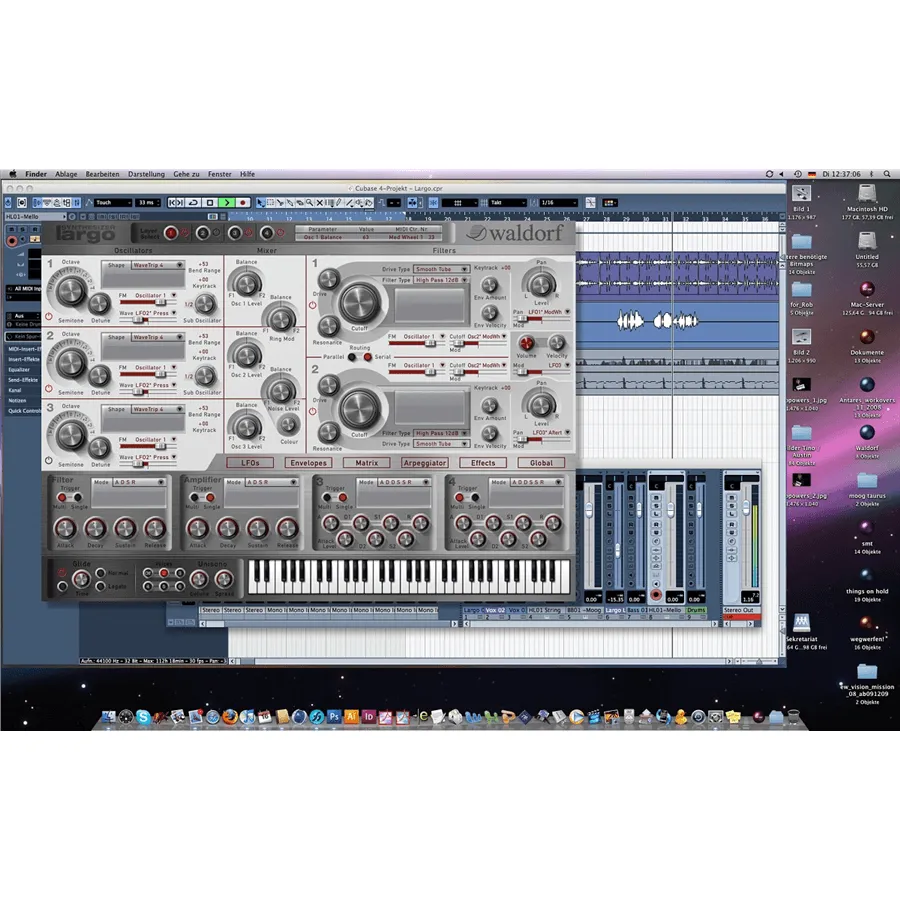
Task: Select Largo layer 4 button
Action: coord(267,233)
